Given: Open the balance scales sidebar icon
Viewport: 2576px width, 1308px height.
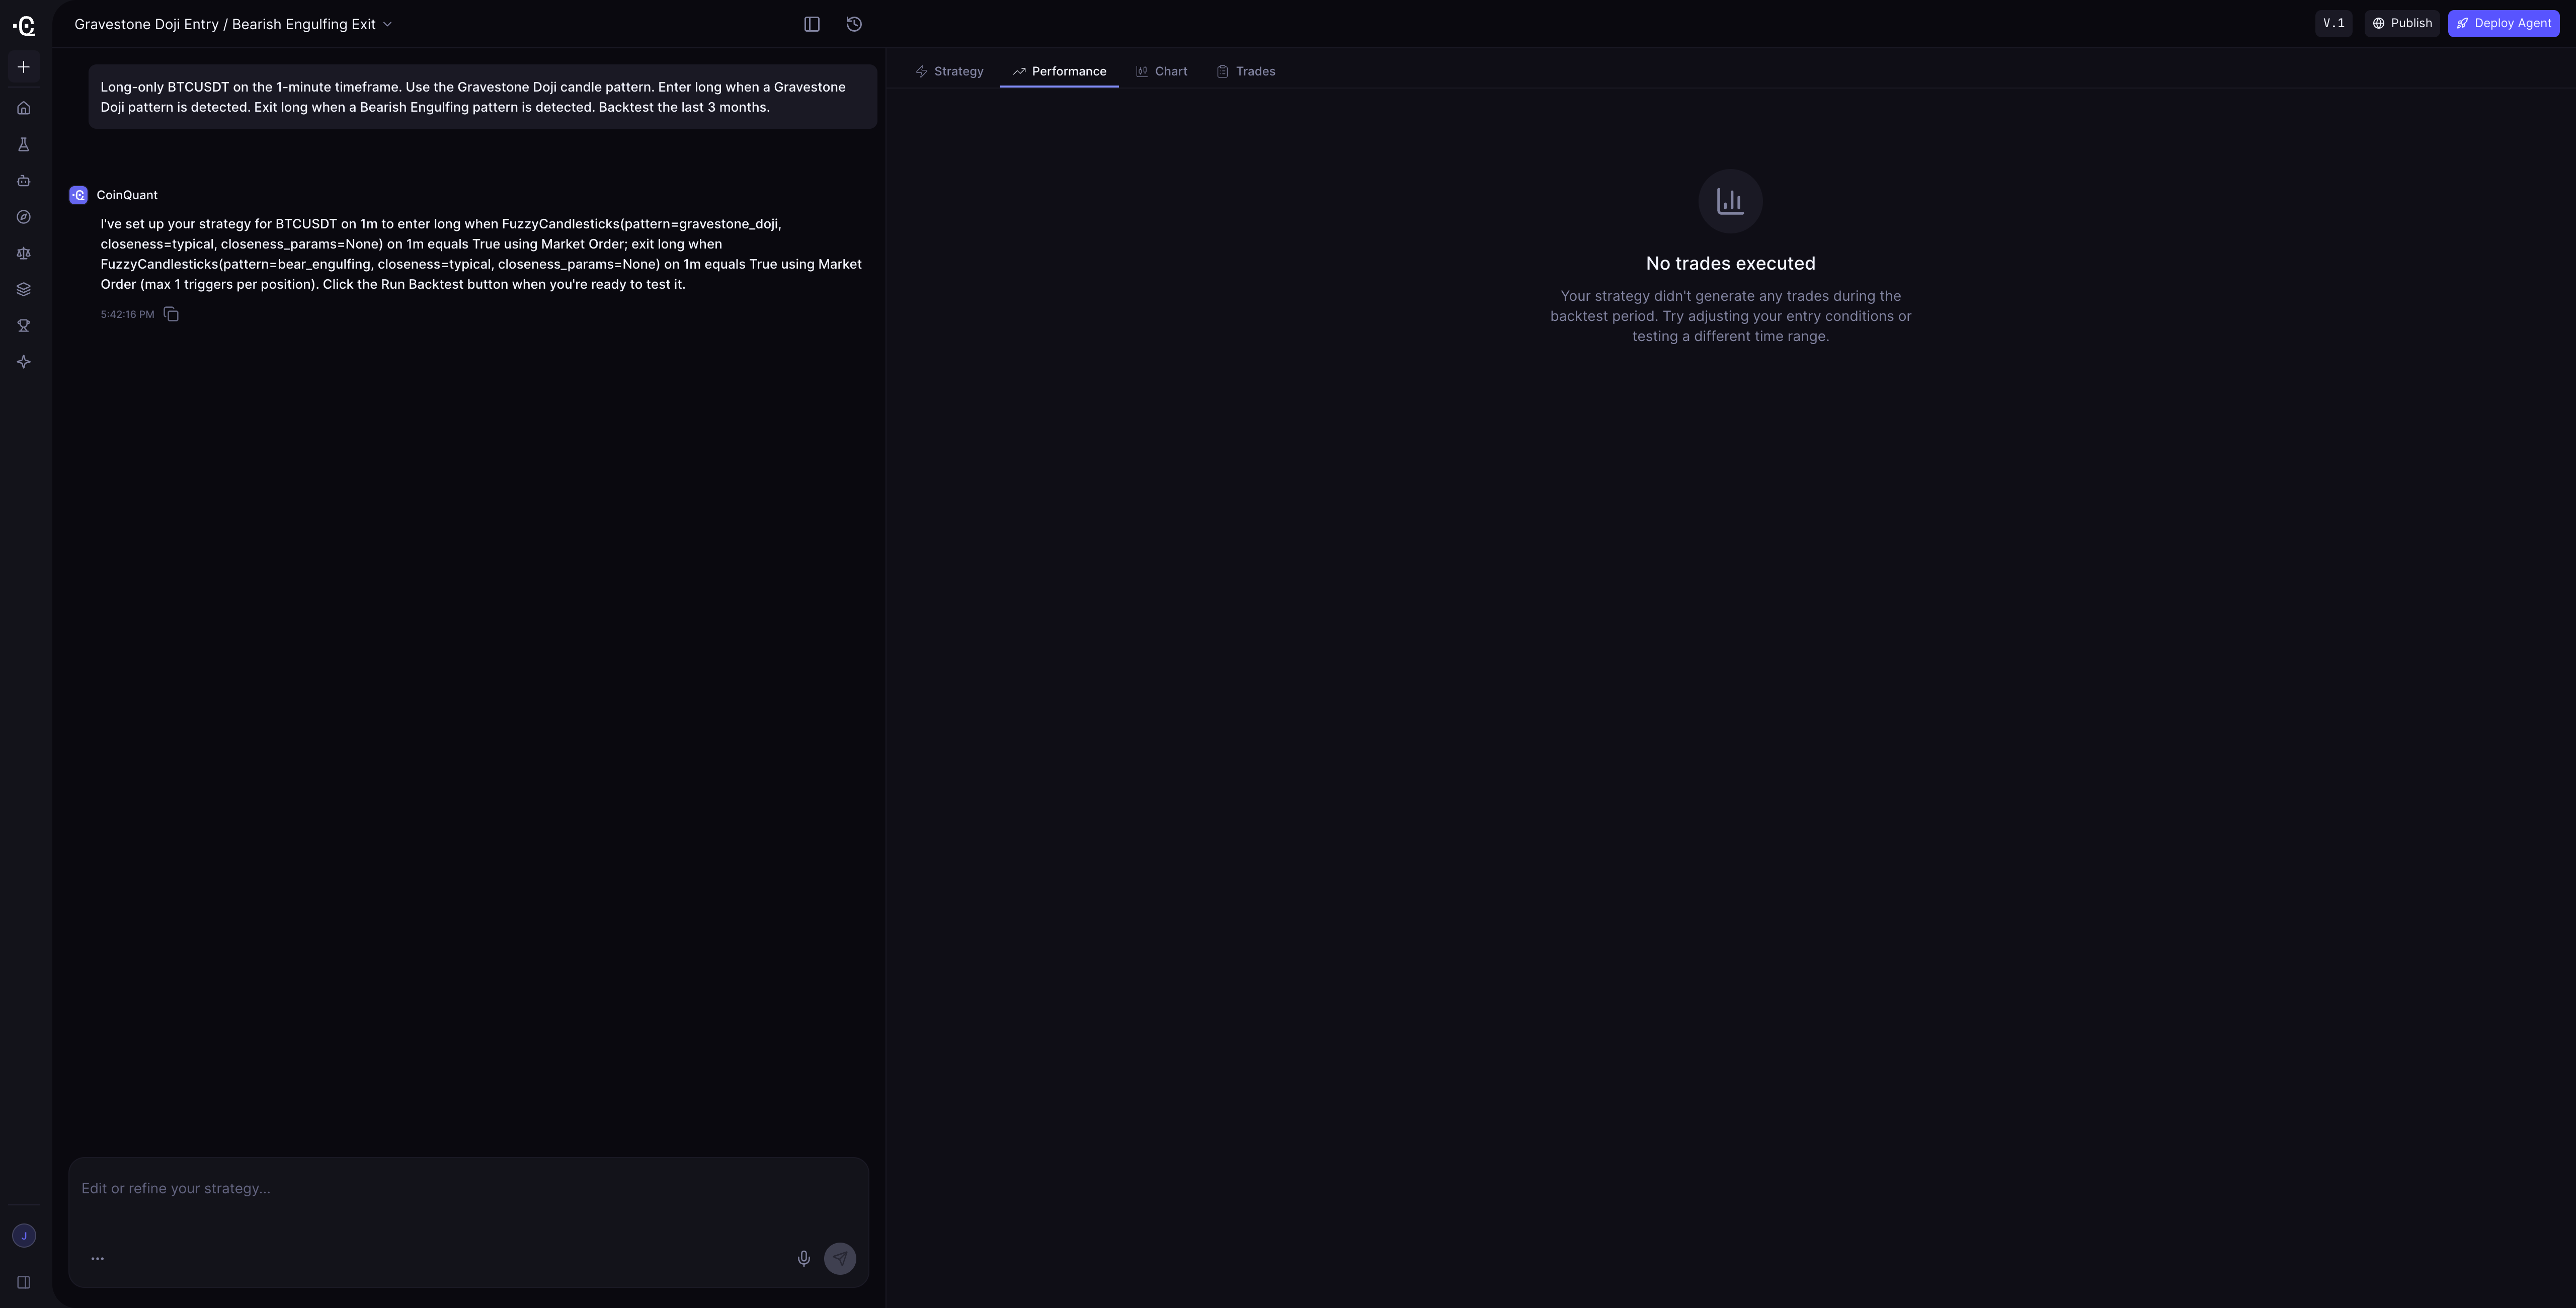Looking at the screenshot, I should point(24,253).
